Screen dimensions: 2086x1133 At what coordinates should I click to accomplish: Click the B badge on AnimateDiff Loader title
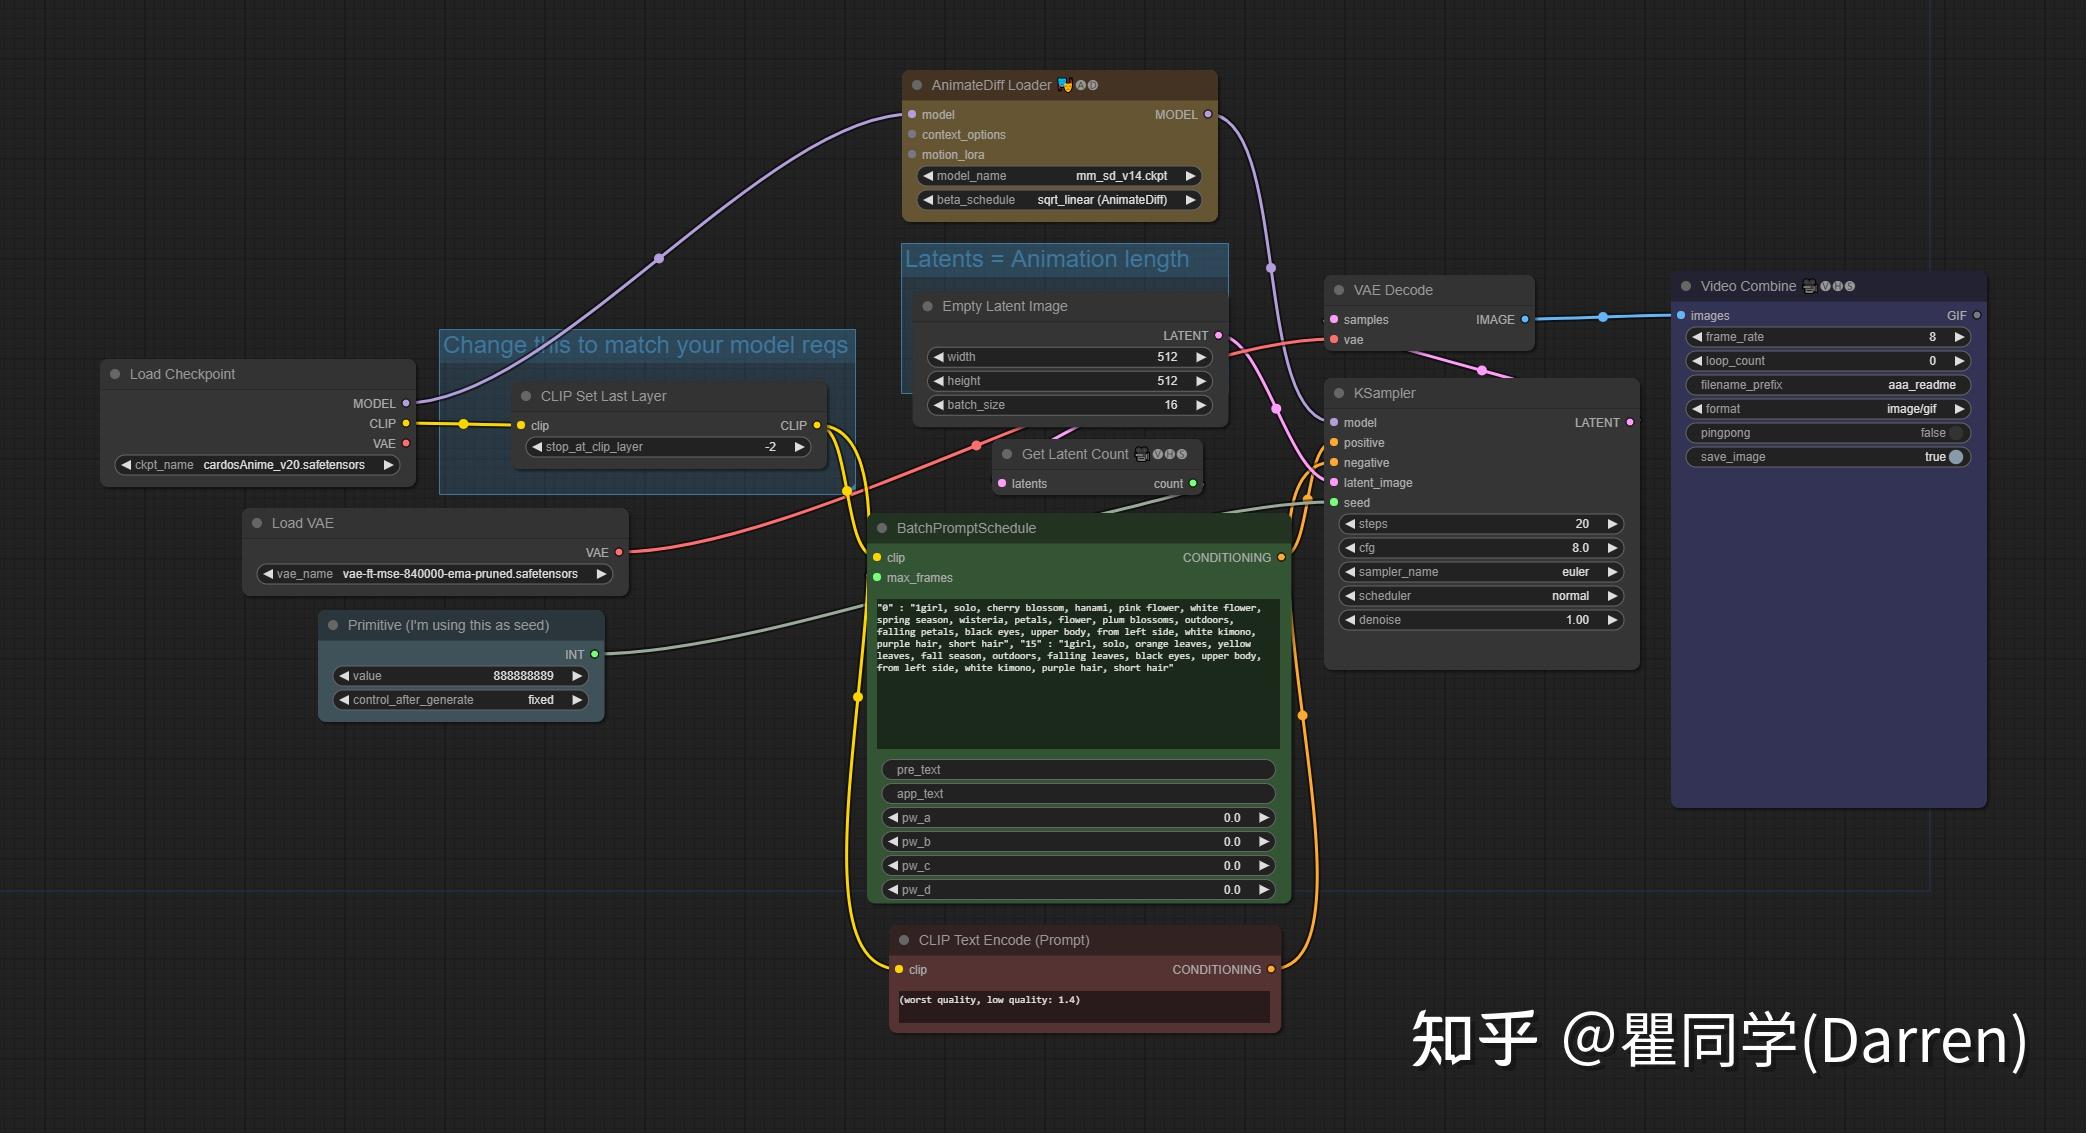click(1092, 86)
